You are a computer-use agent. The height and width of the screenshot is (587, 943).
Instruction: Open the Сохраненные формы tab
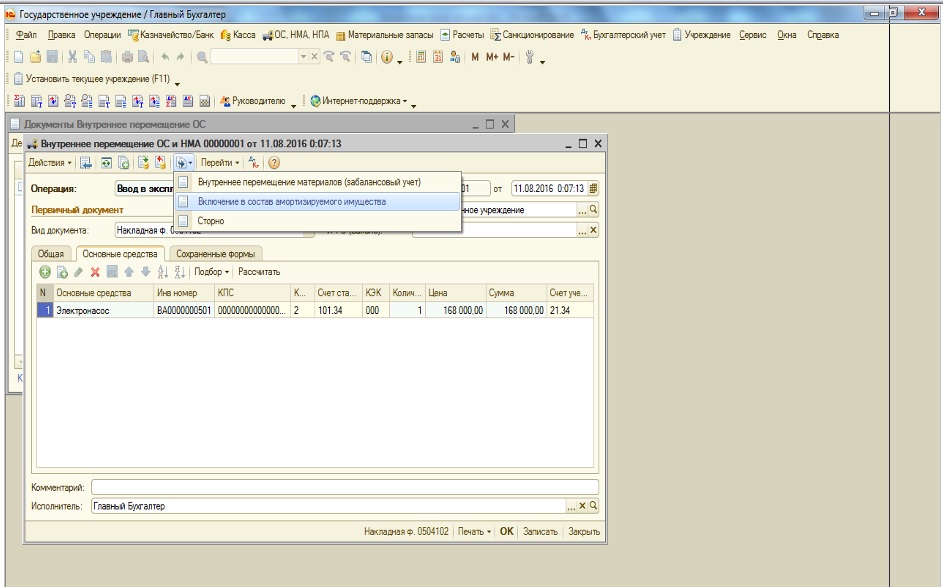[217, 254]
